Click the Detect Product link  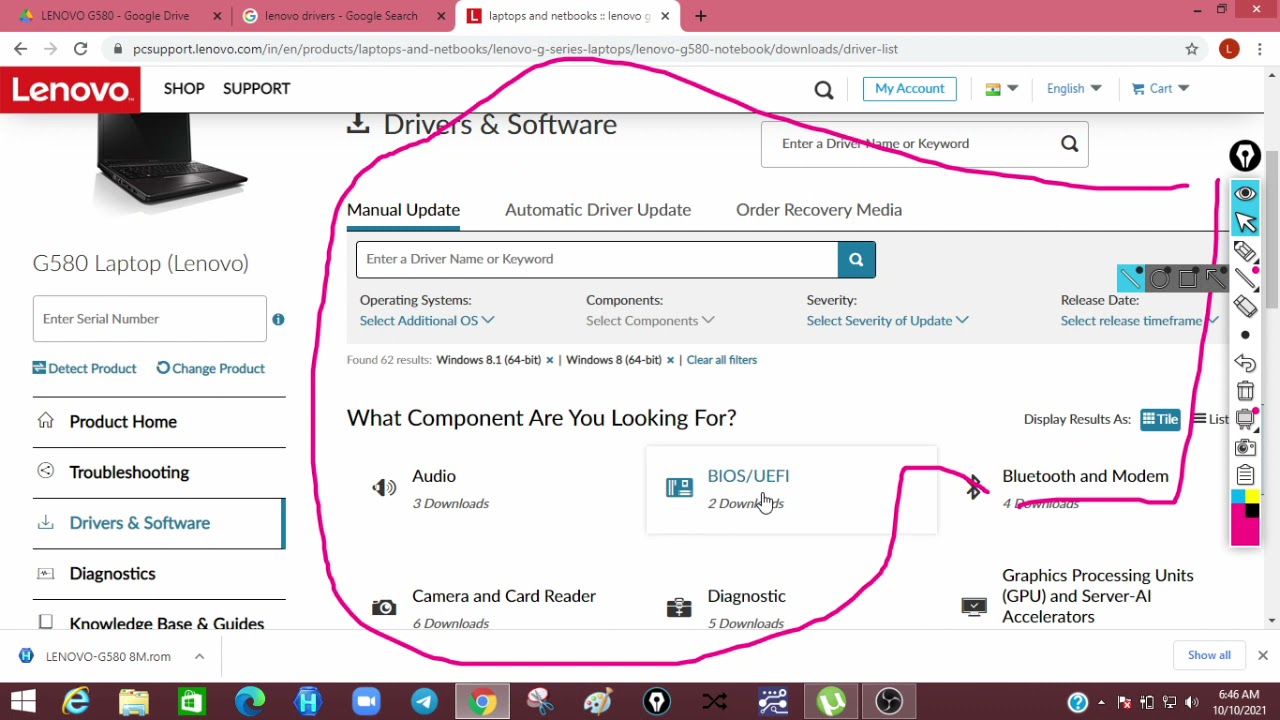click(x=84, y=369)
